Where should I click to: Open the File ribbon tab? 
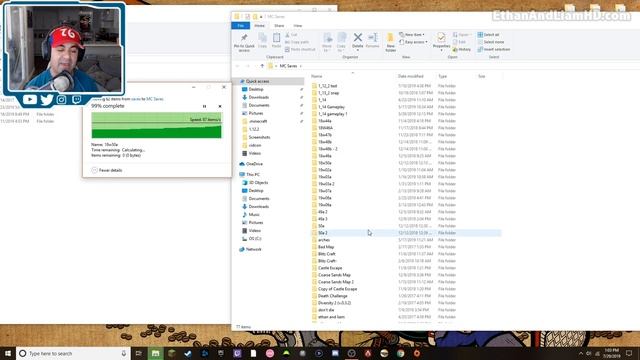241,26
